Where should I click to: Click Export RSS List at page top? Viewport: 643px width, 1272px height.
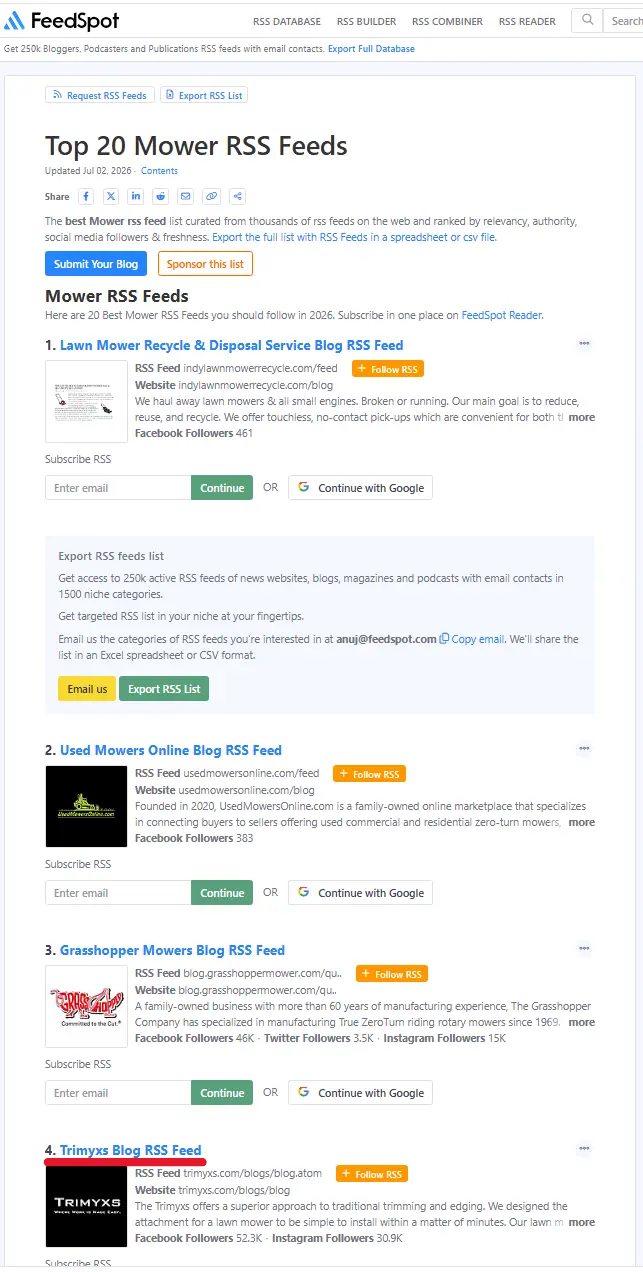[204, 95]
